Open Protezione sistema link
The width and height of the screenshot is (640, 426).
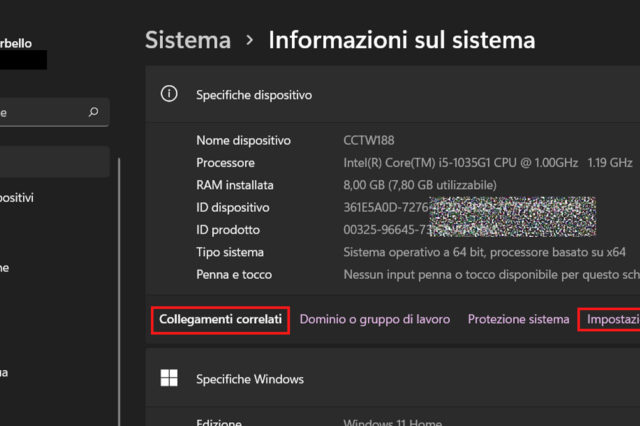[x=518, y=319]
